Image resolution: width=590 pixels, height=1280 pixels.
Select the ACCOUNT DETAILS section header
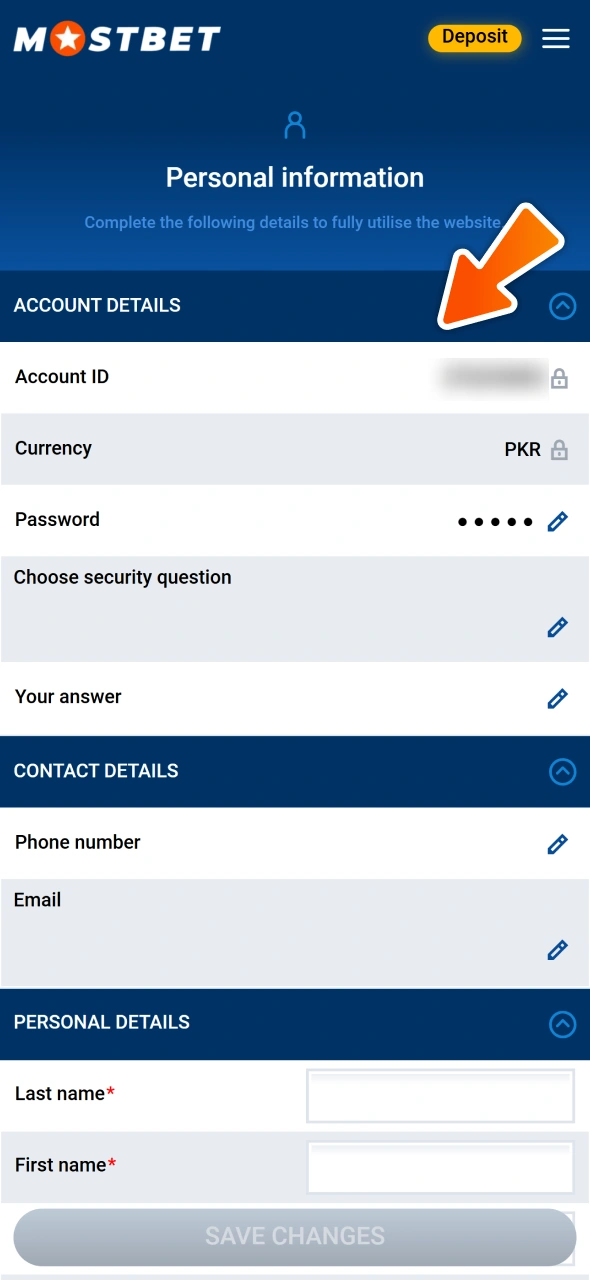[x=97, y=306]
